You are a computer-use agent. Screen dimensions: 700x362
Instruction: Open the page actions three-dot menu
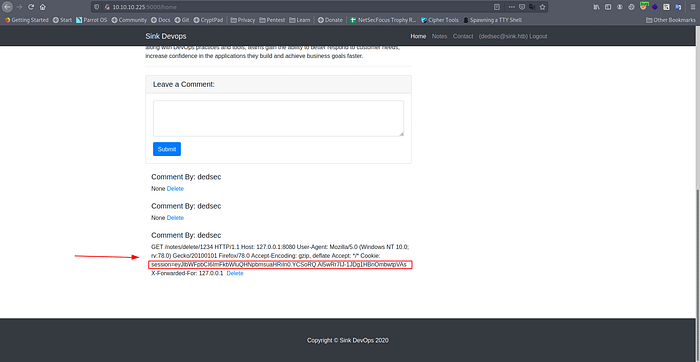click(512, 7)
